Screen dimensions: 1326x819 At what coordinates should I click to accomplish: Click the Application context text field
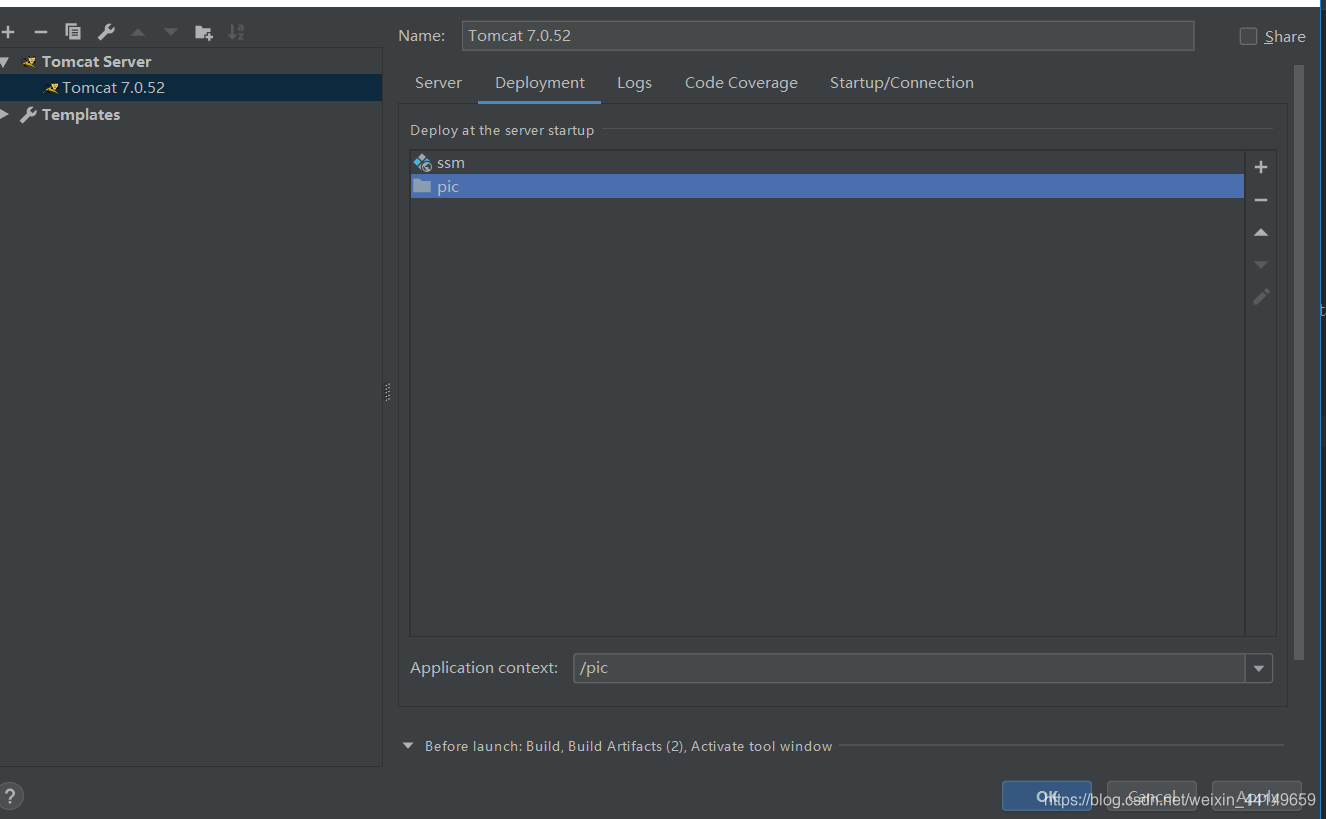click(909, 668)
